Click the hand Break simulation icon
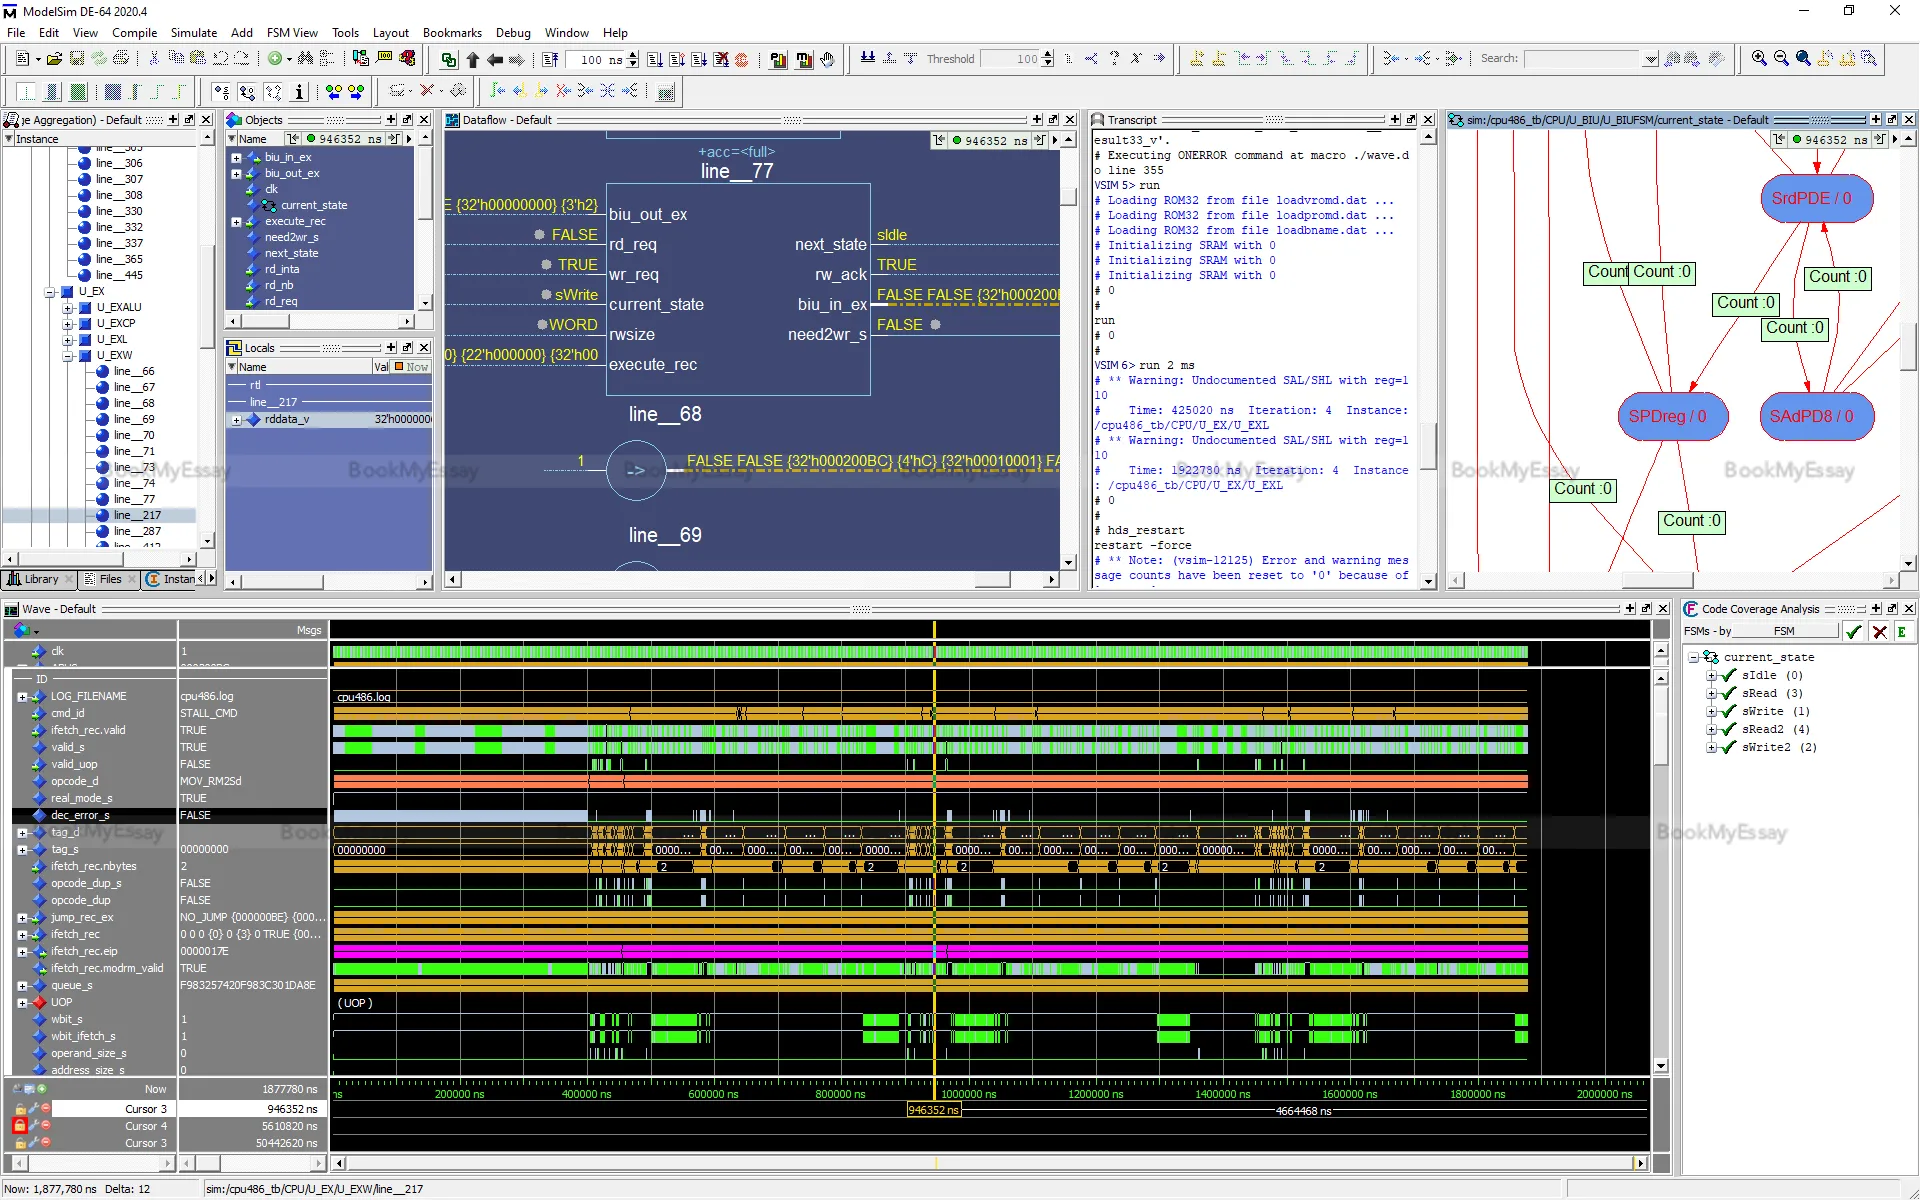 click(x=827, y=59)
